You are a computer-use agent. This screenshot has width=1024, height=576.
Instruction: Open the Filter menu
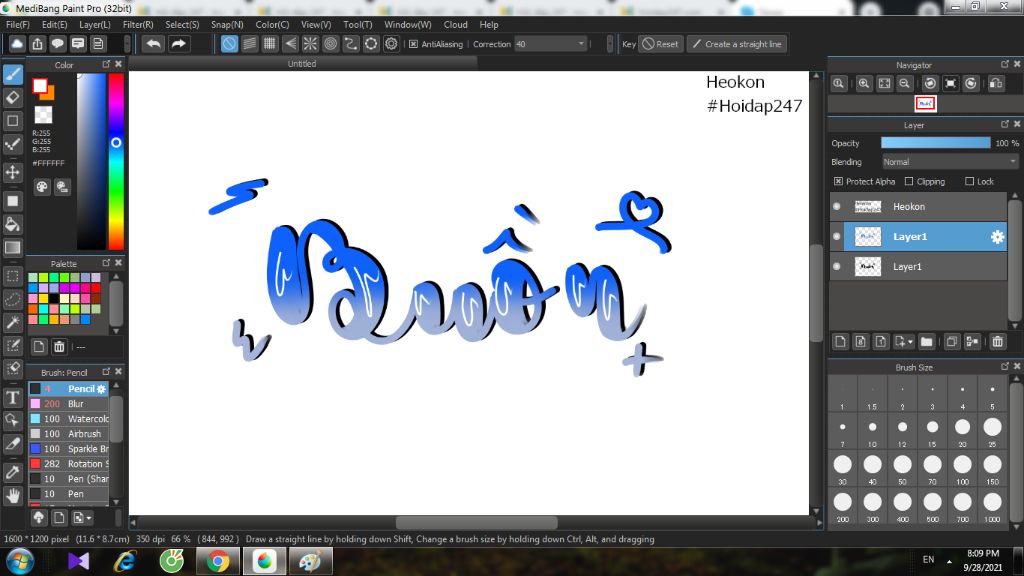138,25
